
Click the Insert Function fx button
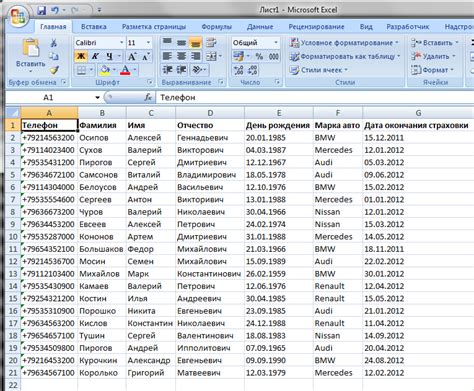coord(148,98)
